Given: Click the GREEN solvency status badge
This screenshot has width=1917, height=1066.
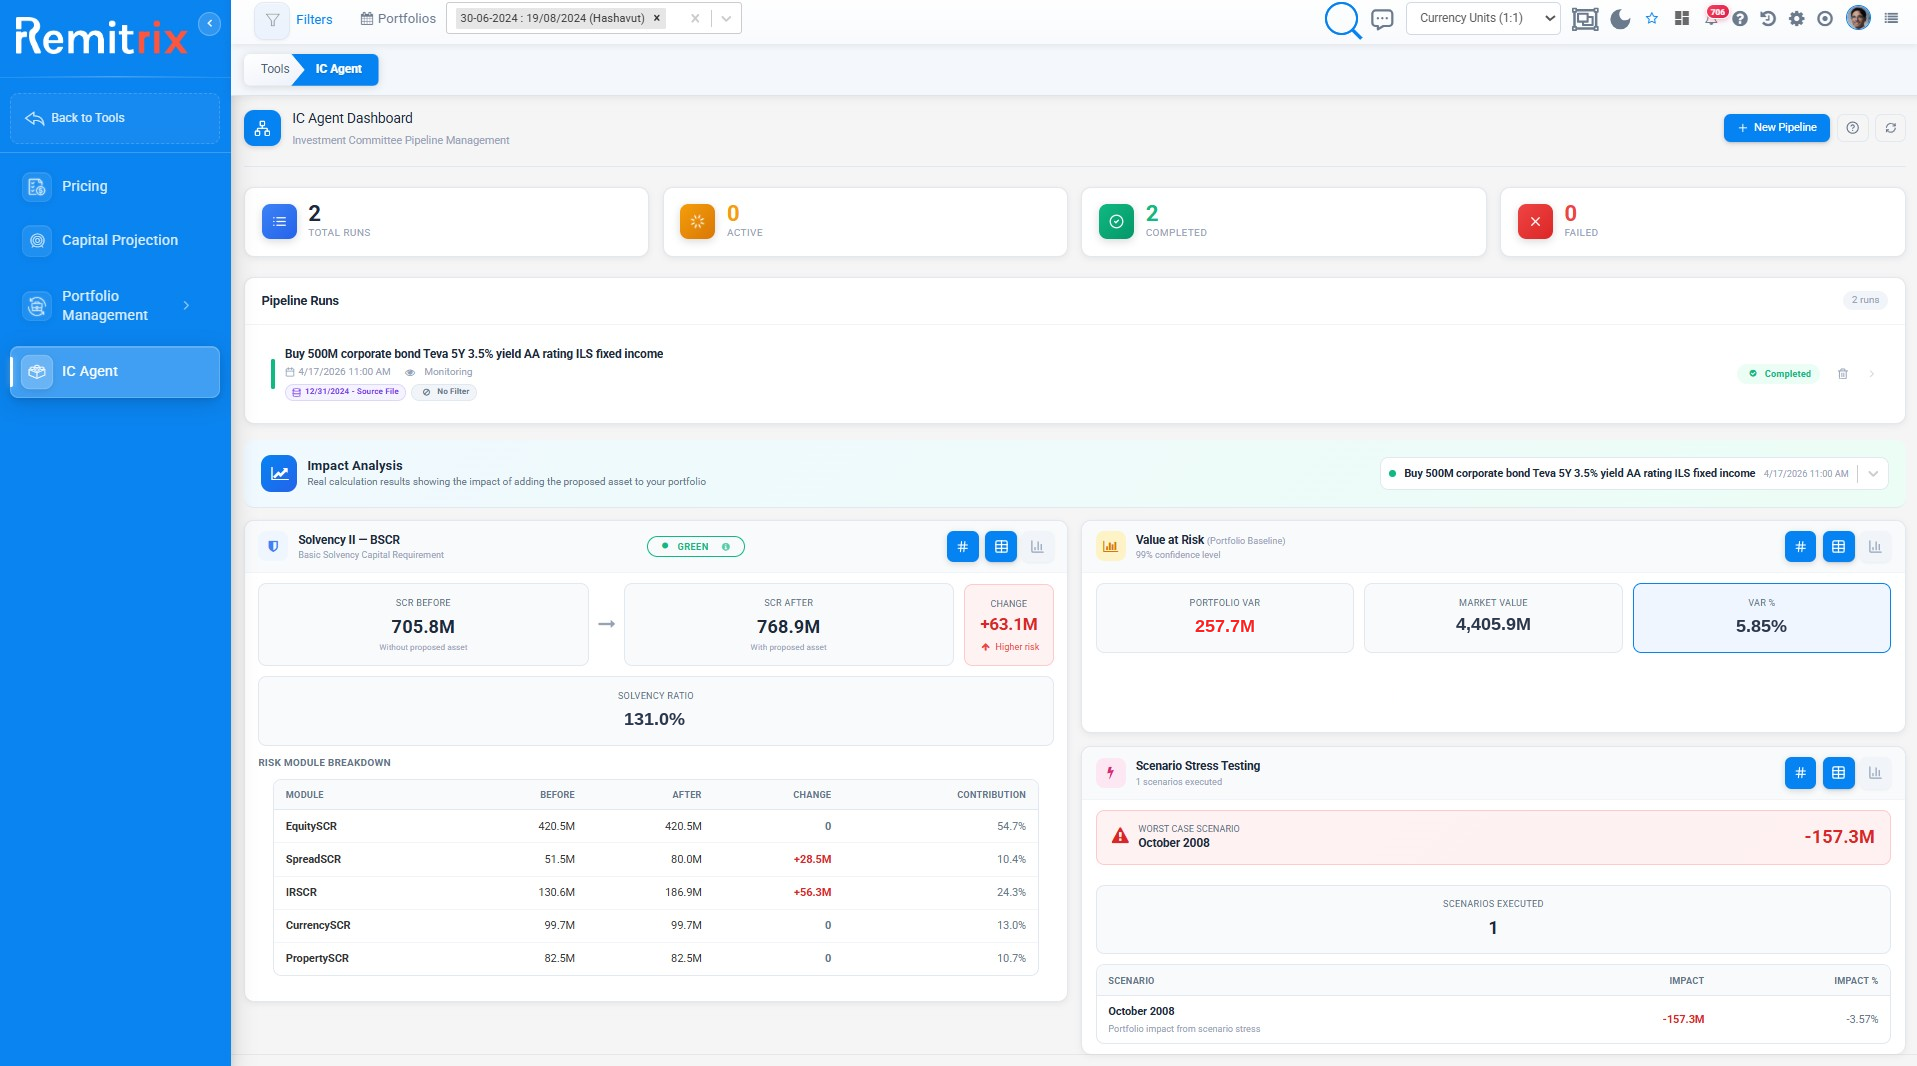Looking at the screenshot, I should (695, 547).
